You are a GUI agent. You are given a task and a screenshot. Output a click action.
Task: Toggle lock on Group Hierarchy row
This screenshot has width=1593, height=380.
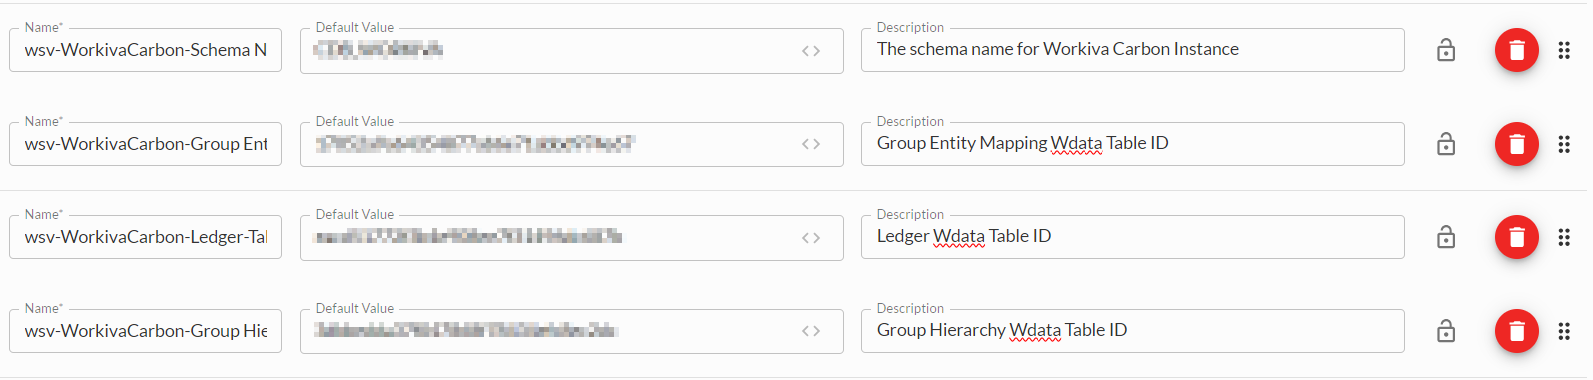pos(1446,331)
